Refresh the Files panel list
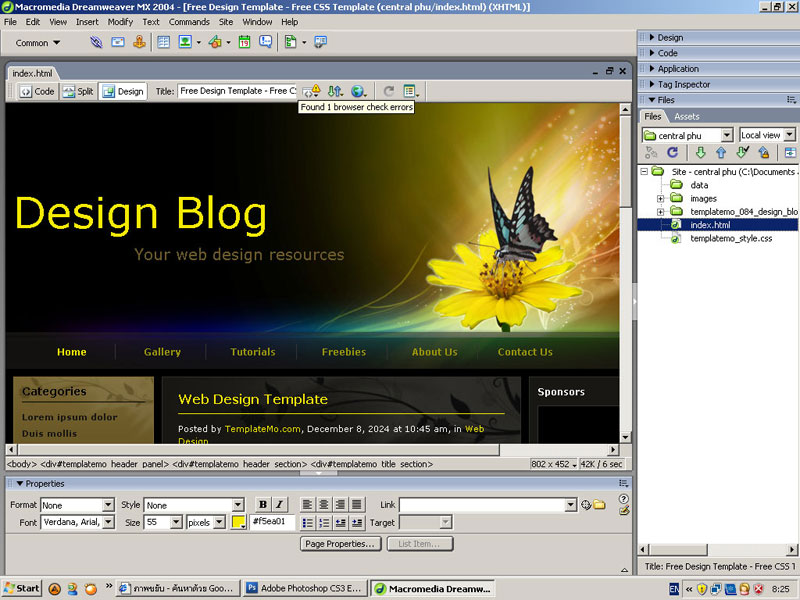Screen dimensions: 800x600 click(672, 152)
